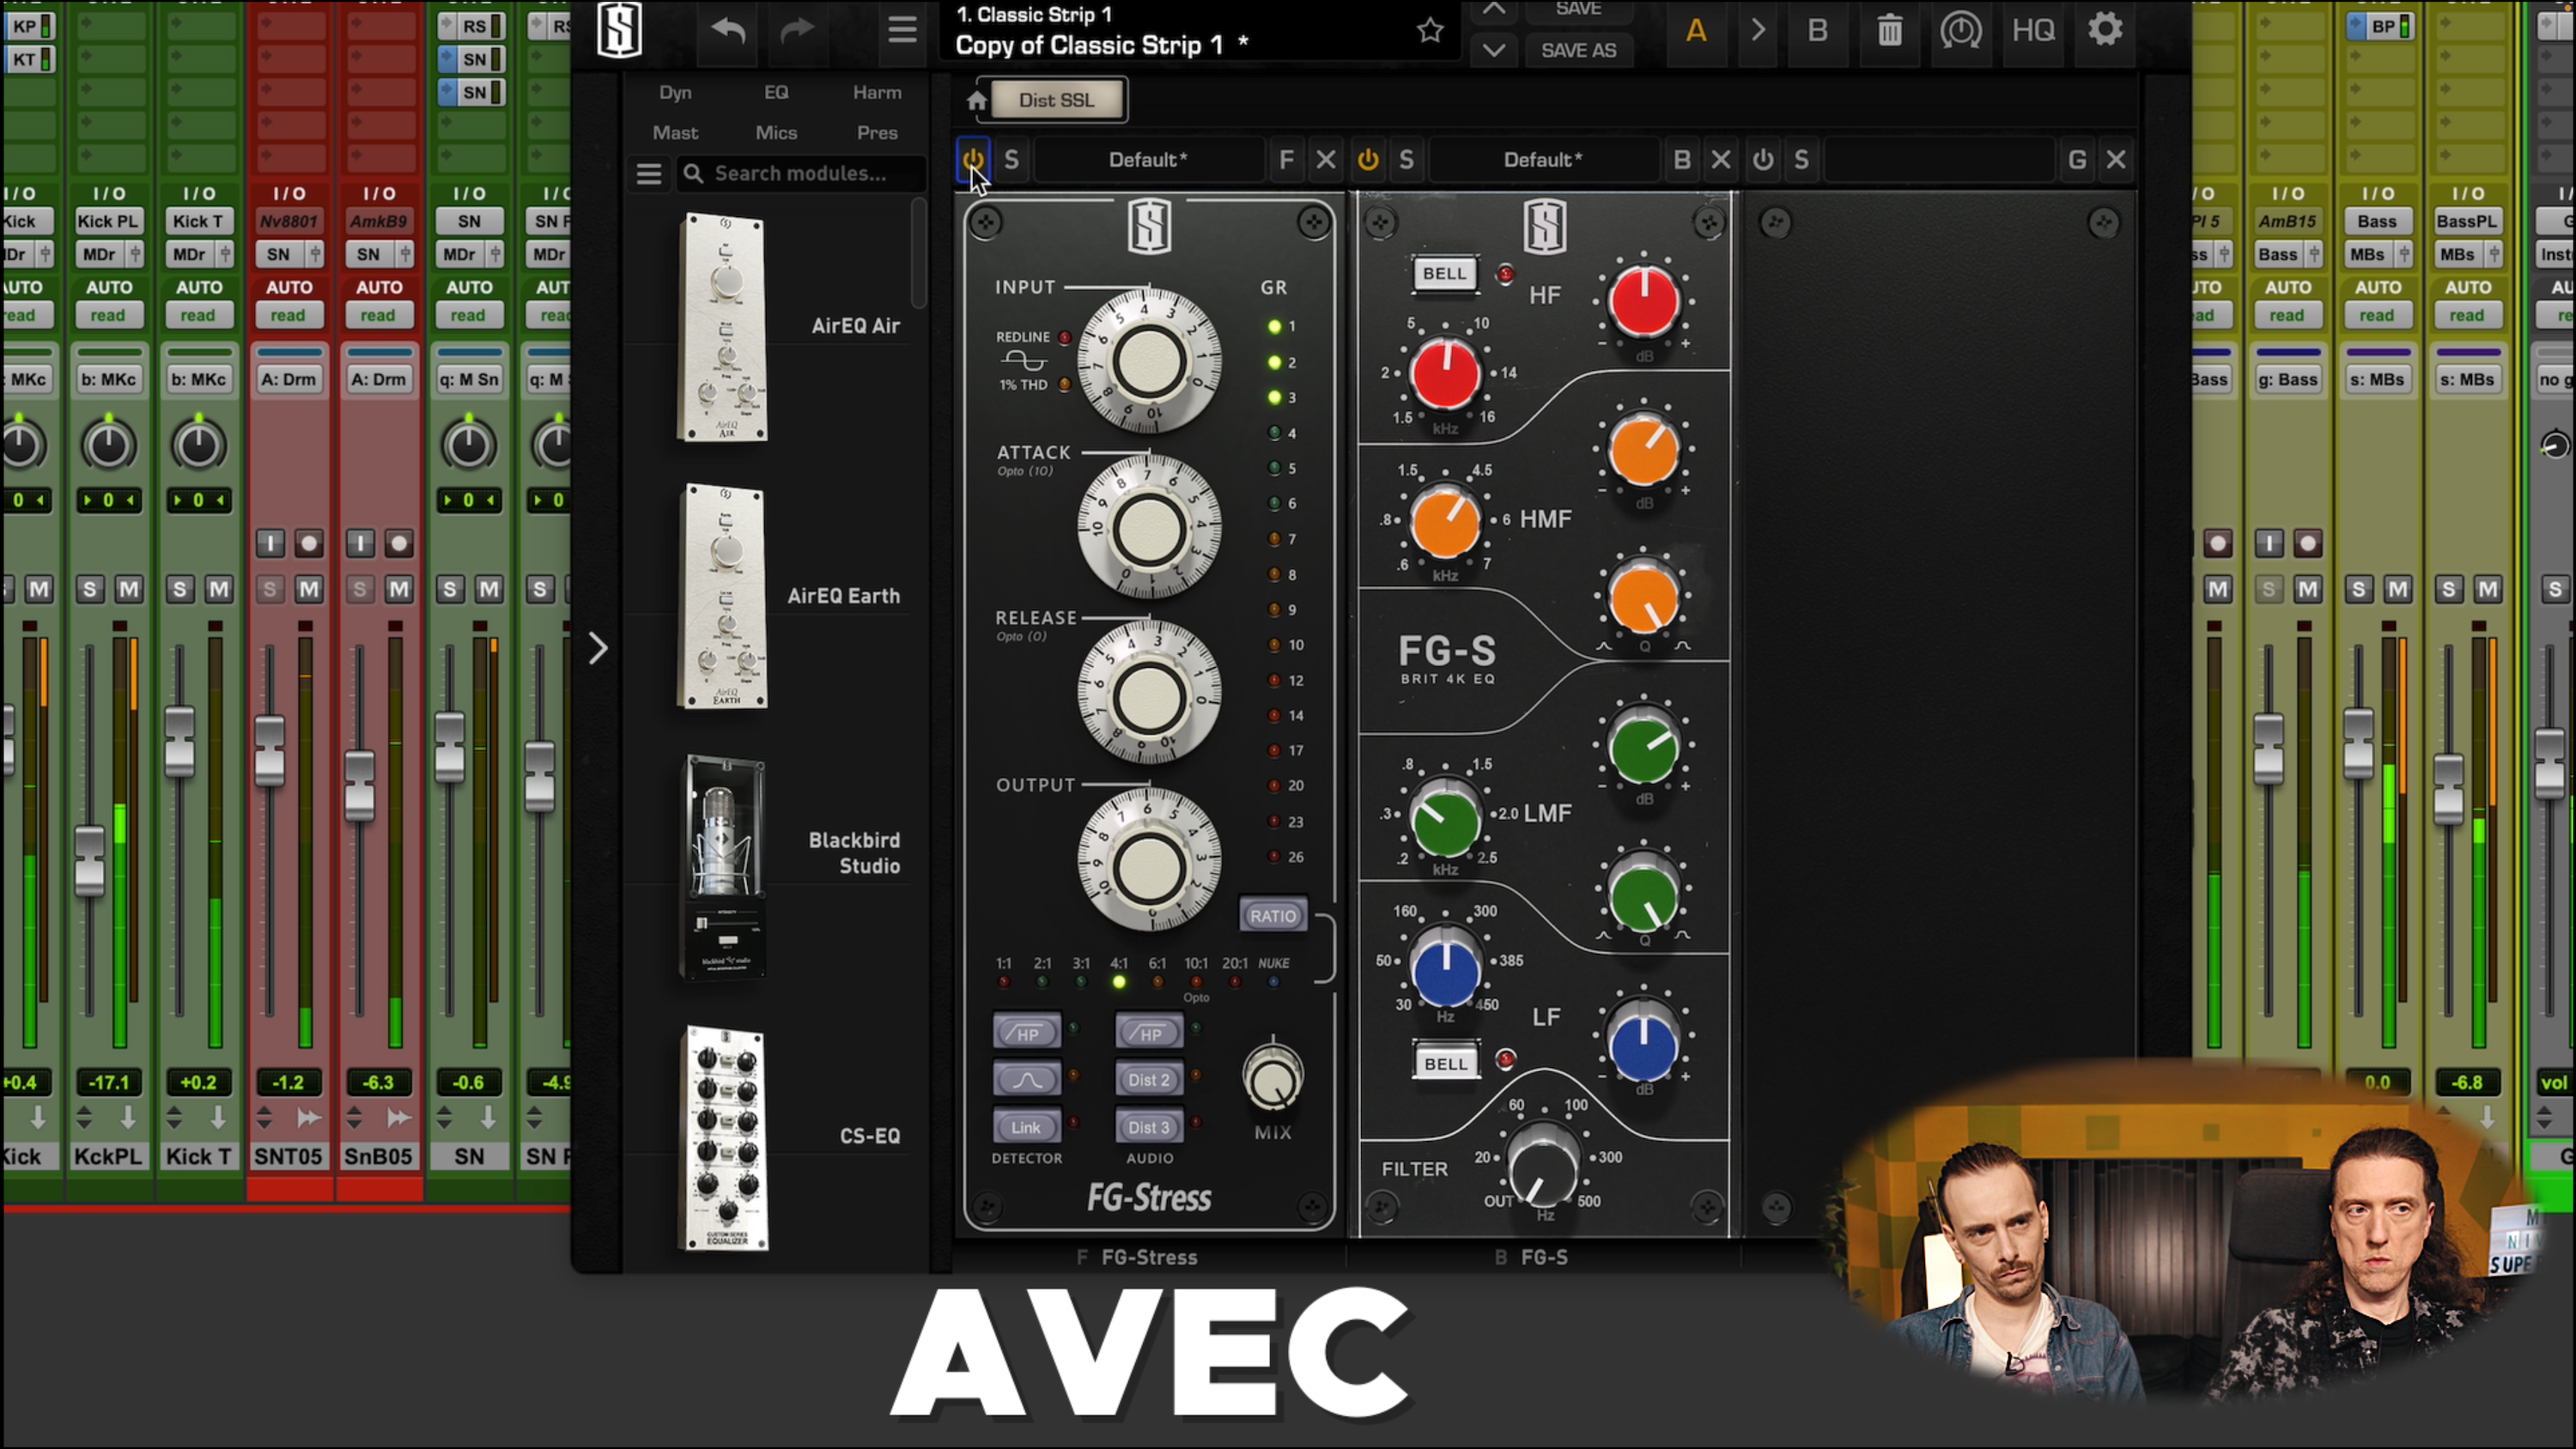Click the redo arrow icon

pyautogui.click(x=797, y=30)
